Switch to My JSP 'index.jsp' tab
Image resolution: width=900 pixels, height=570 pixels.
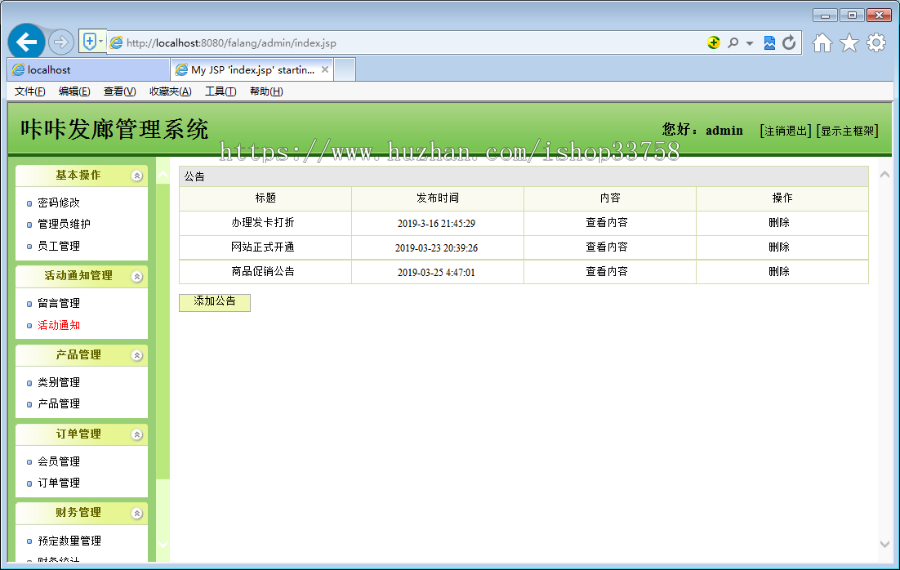pyautogui.click(x=253, y=70)
